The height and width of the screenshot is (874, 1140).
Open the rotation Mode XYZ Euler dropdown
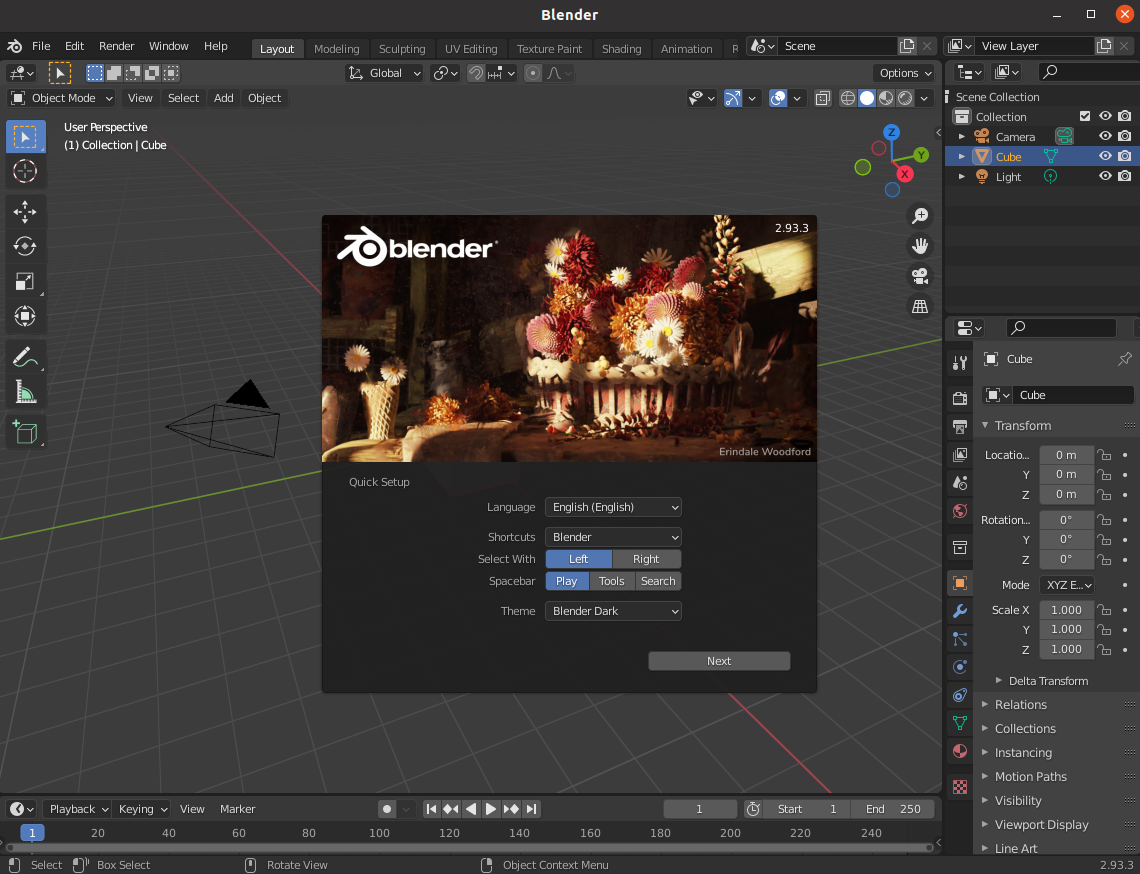(x=1067, y=585)
